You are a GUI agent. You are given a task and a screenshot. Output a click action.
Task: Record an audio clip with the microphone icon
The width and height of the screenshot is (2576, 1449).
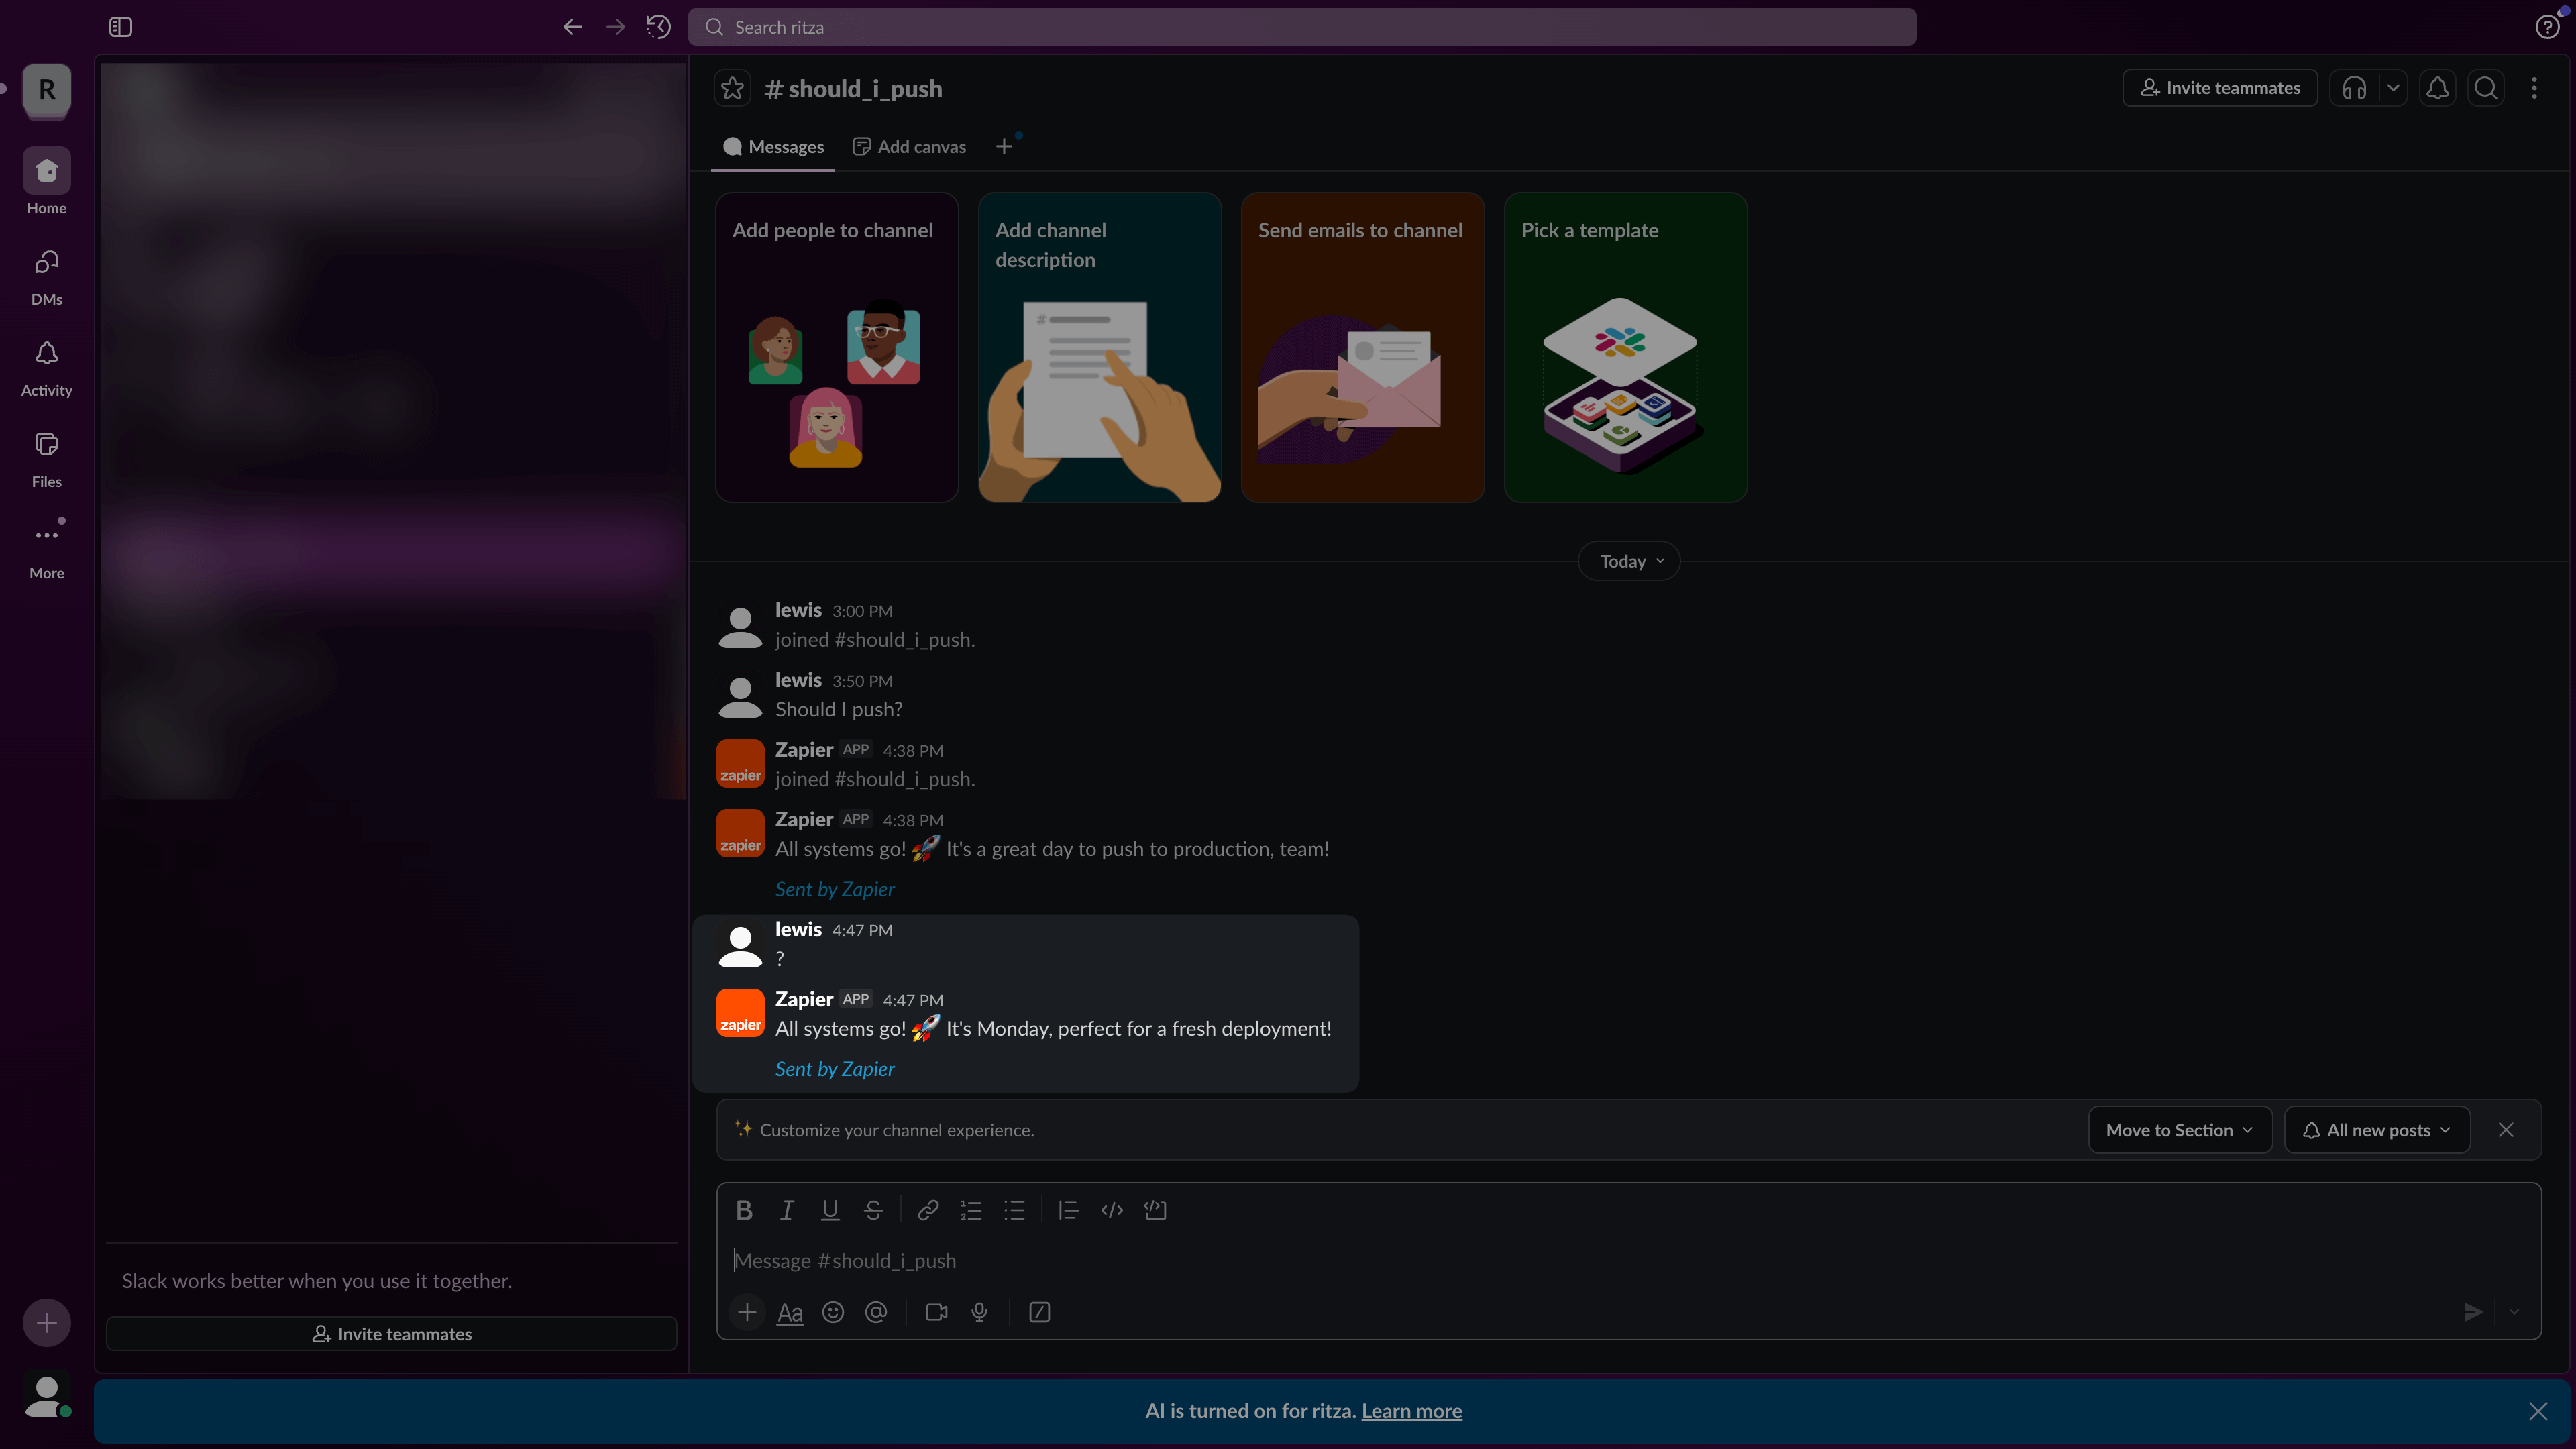[978, 1312]
